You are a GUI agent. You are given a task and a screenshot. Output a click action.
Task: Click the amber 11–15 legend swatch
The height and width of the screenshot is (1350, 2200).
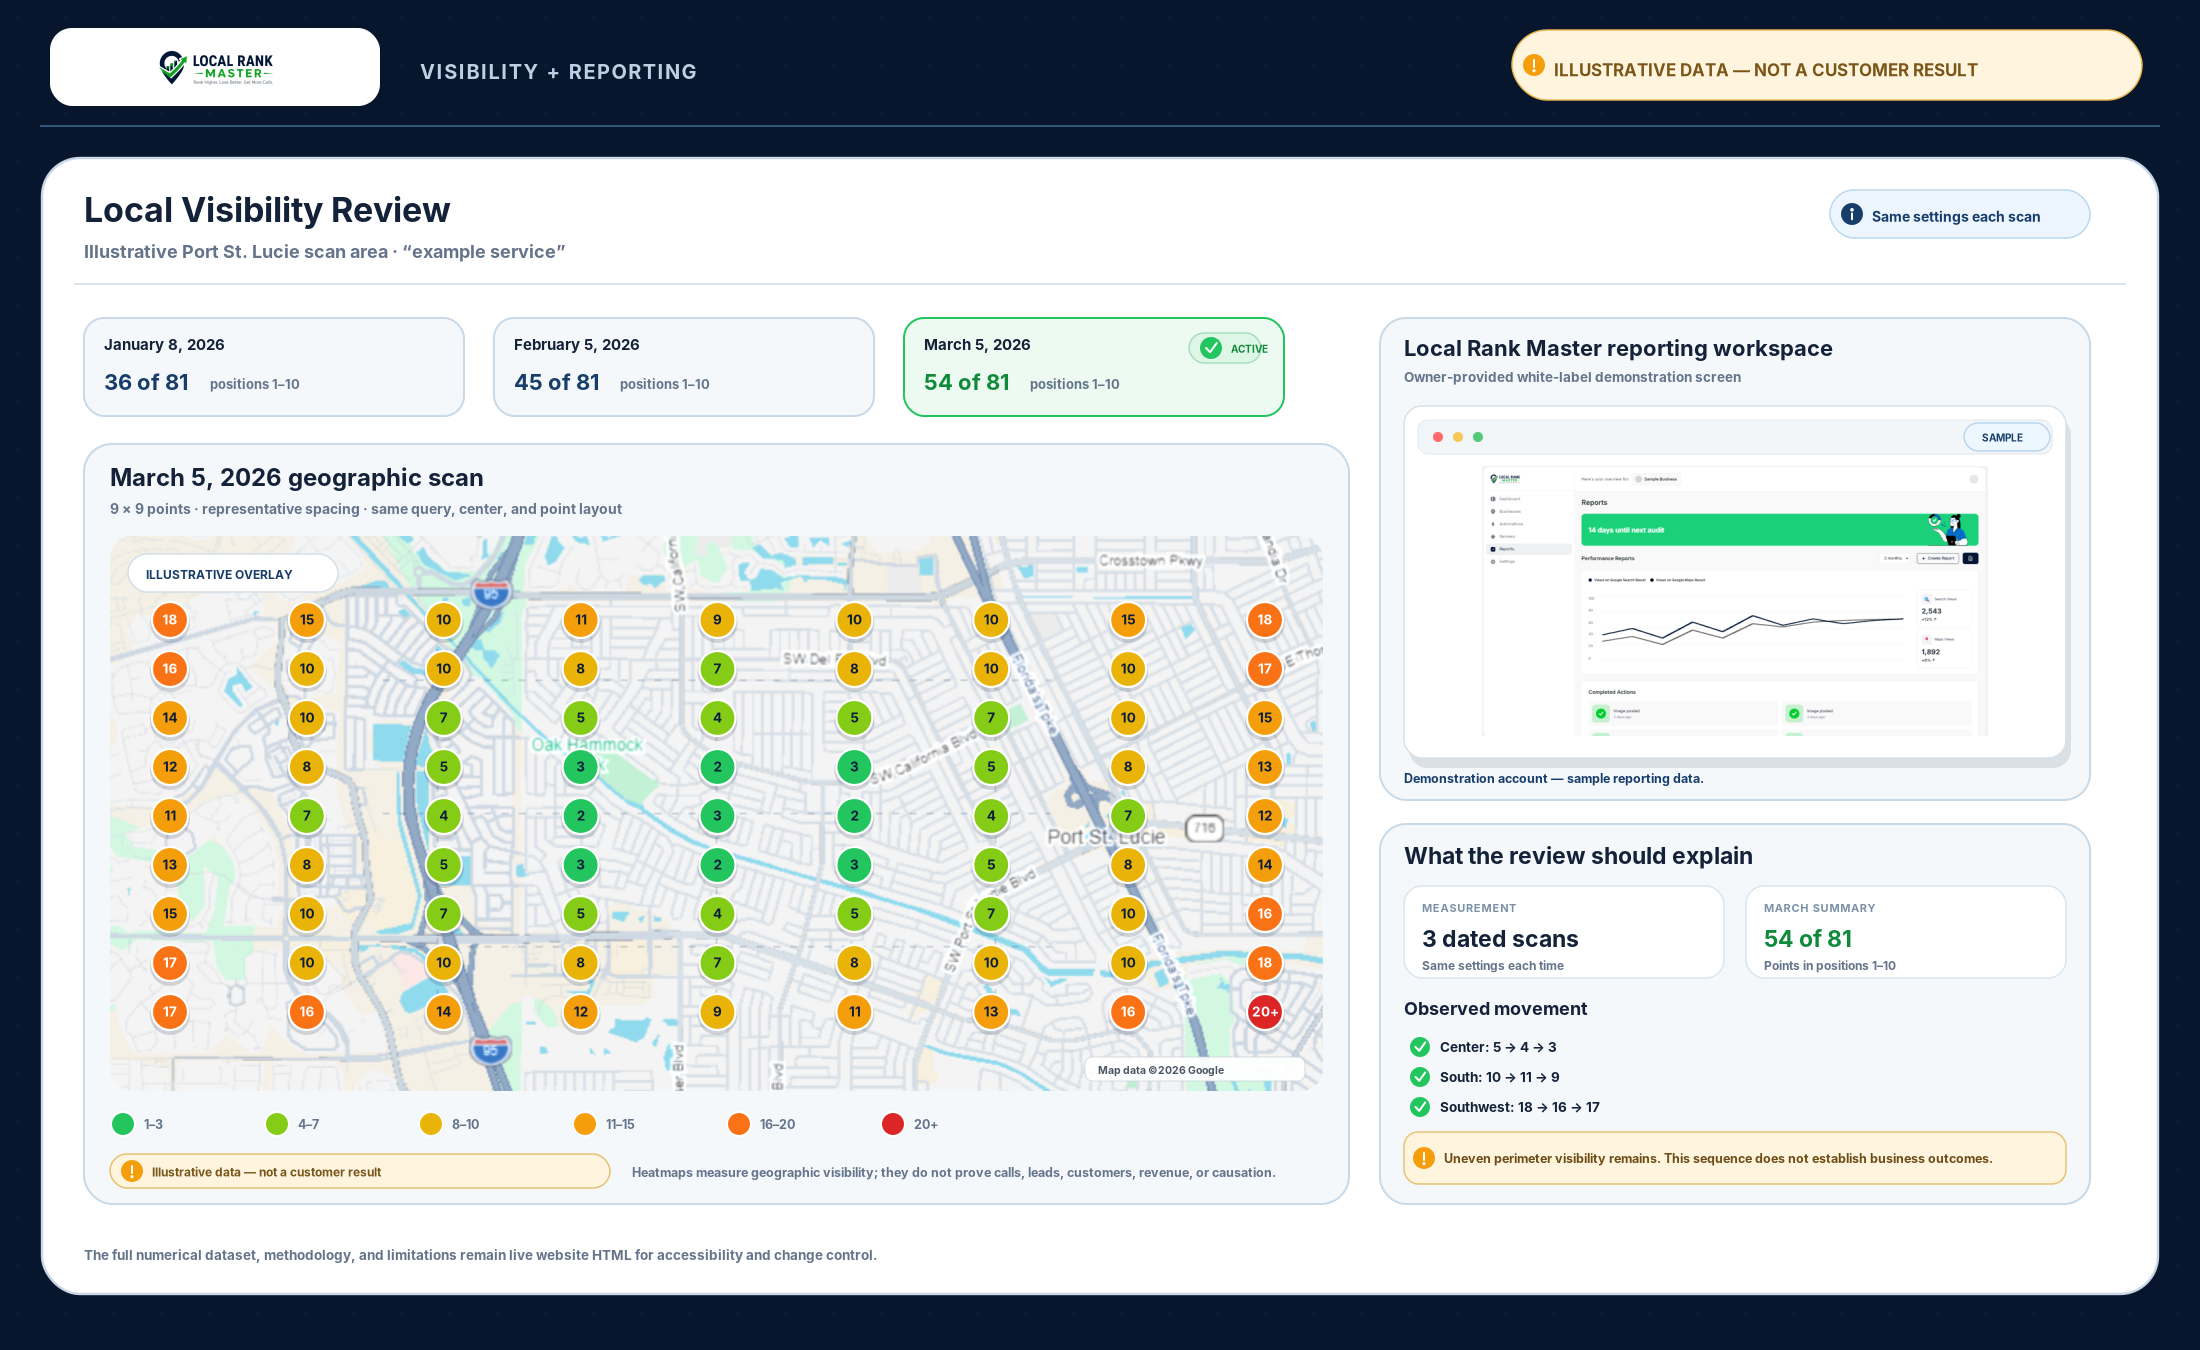(585, 1124)
